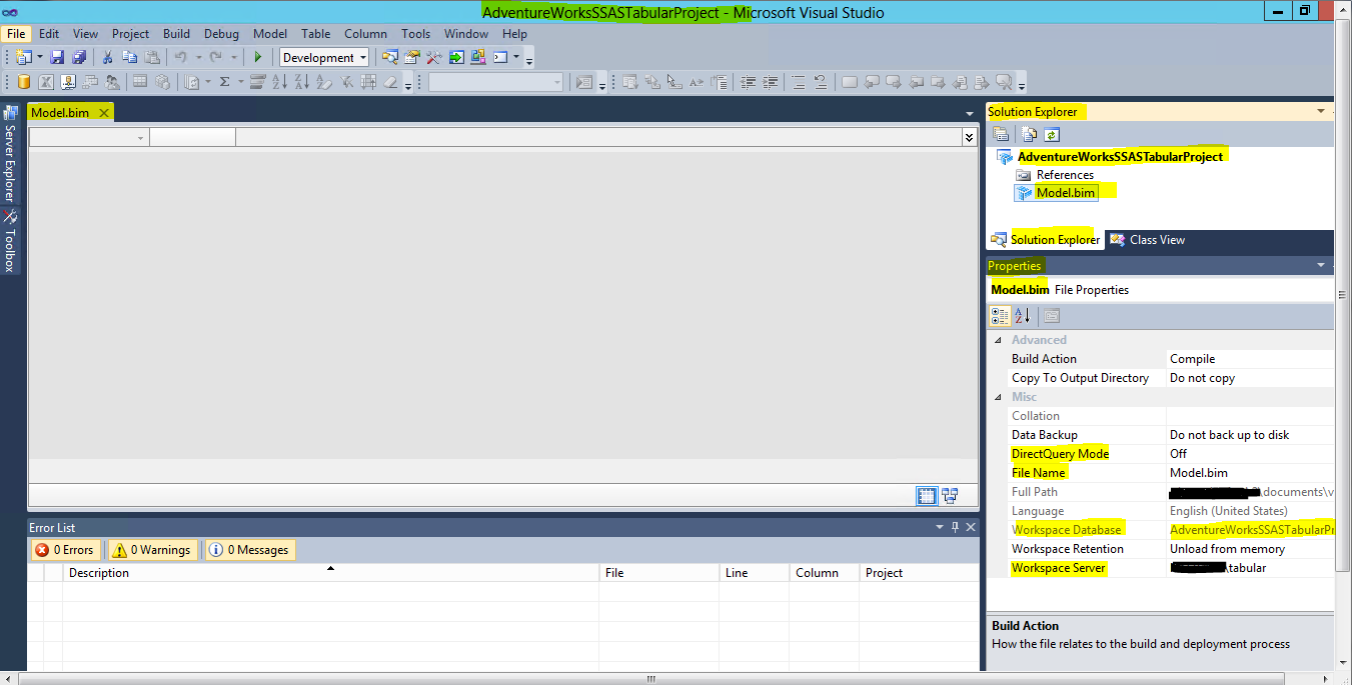1352x685 pixels.
Task: Click the Analyze in Excel icon
Action: point(45,82)
